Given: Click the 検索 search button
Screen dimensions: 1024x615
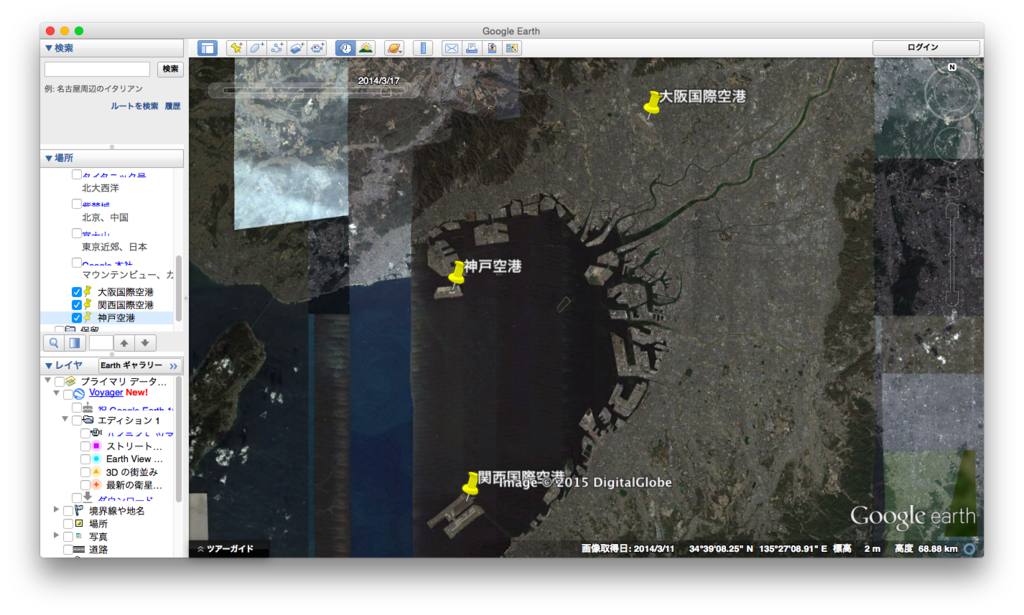Looking at the screenshot, I should point(170,69).
